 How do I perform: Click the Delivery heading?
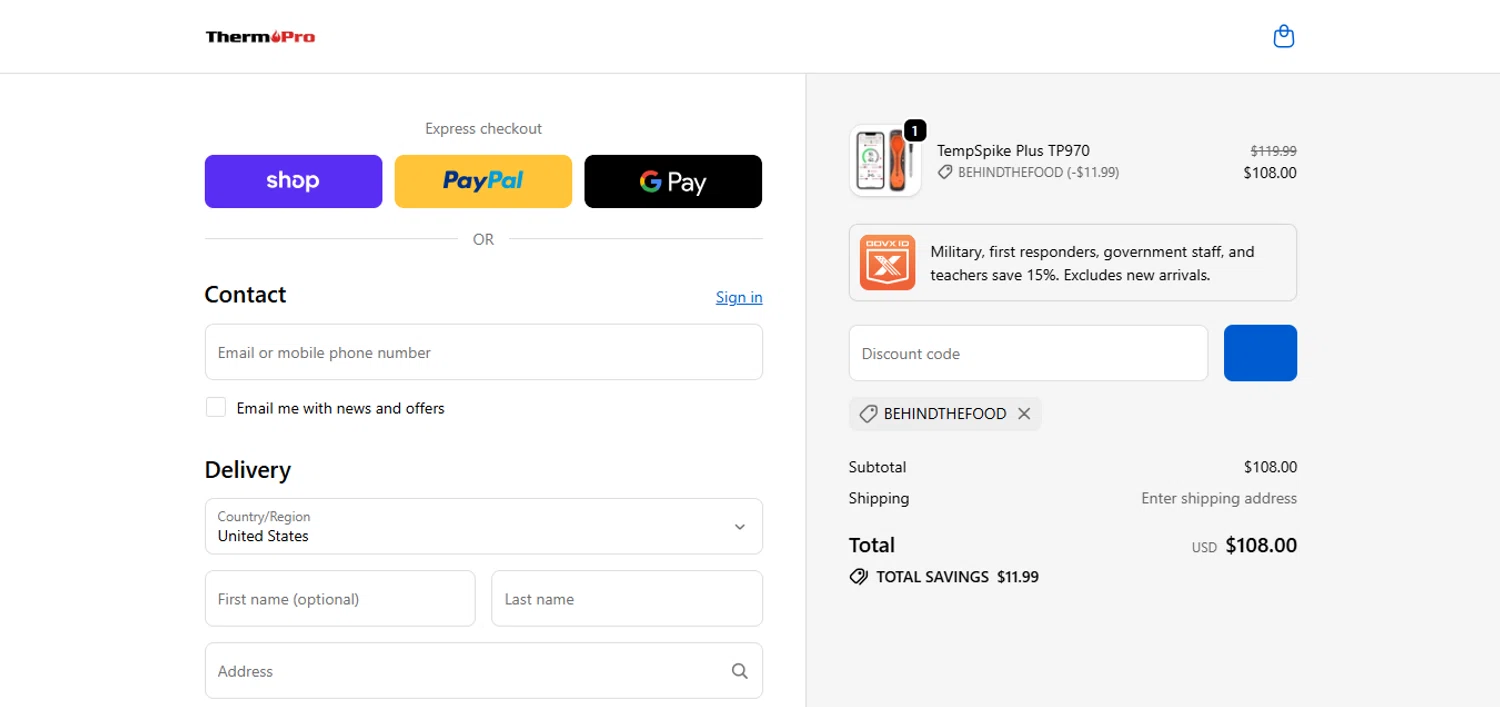(248, 470)
